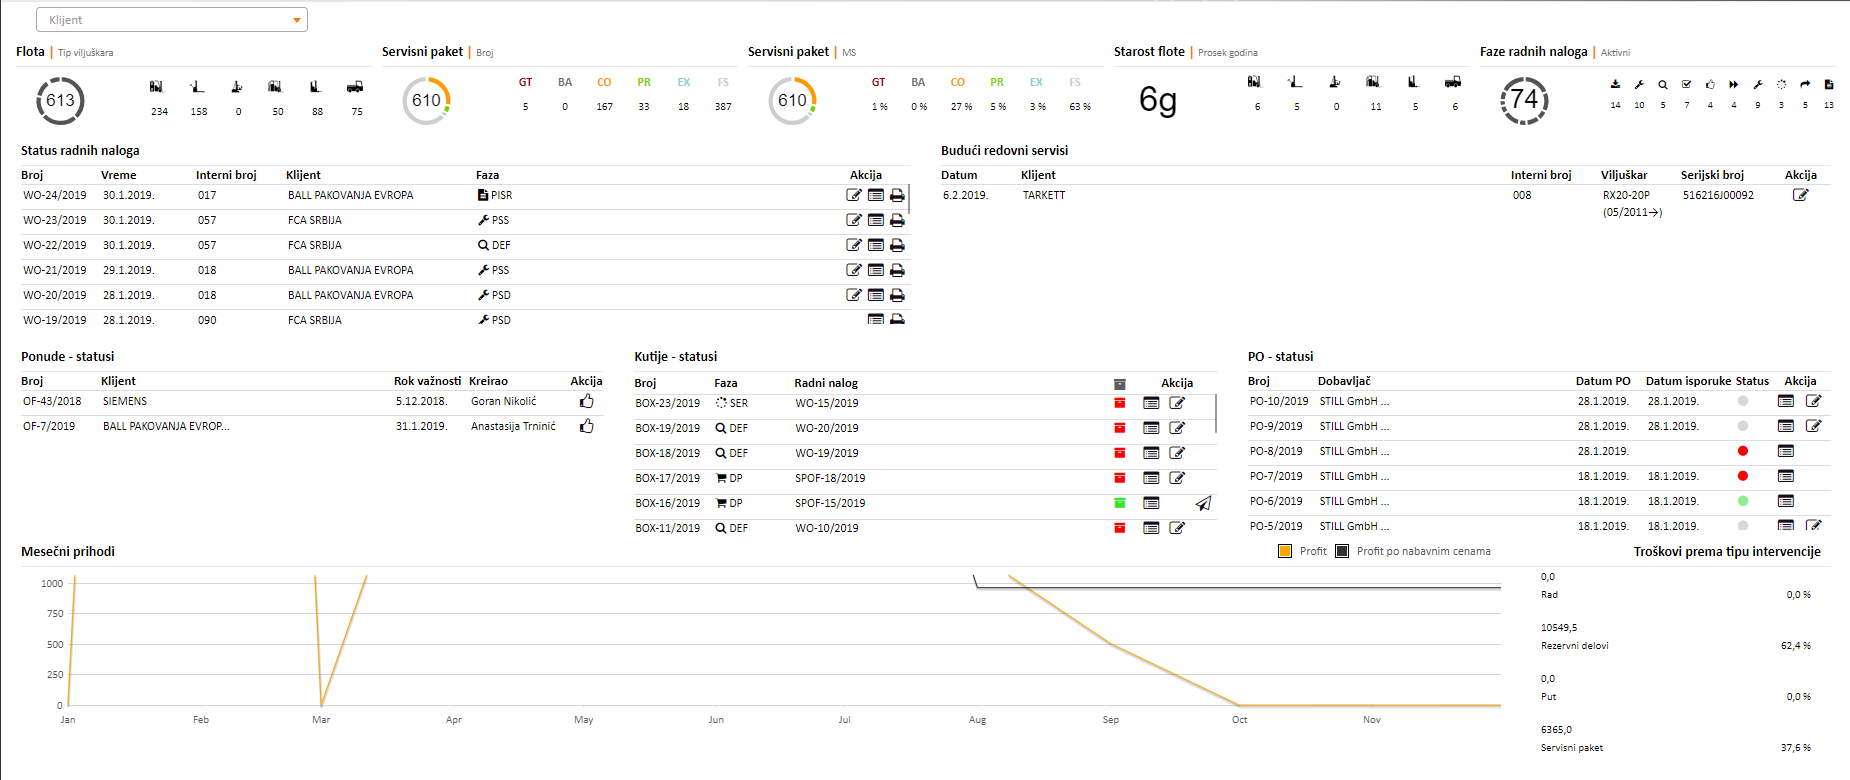Filter service package count by CO
The width and height of the screenshot is (1850, 780).
[604, 82]
